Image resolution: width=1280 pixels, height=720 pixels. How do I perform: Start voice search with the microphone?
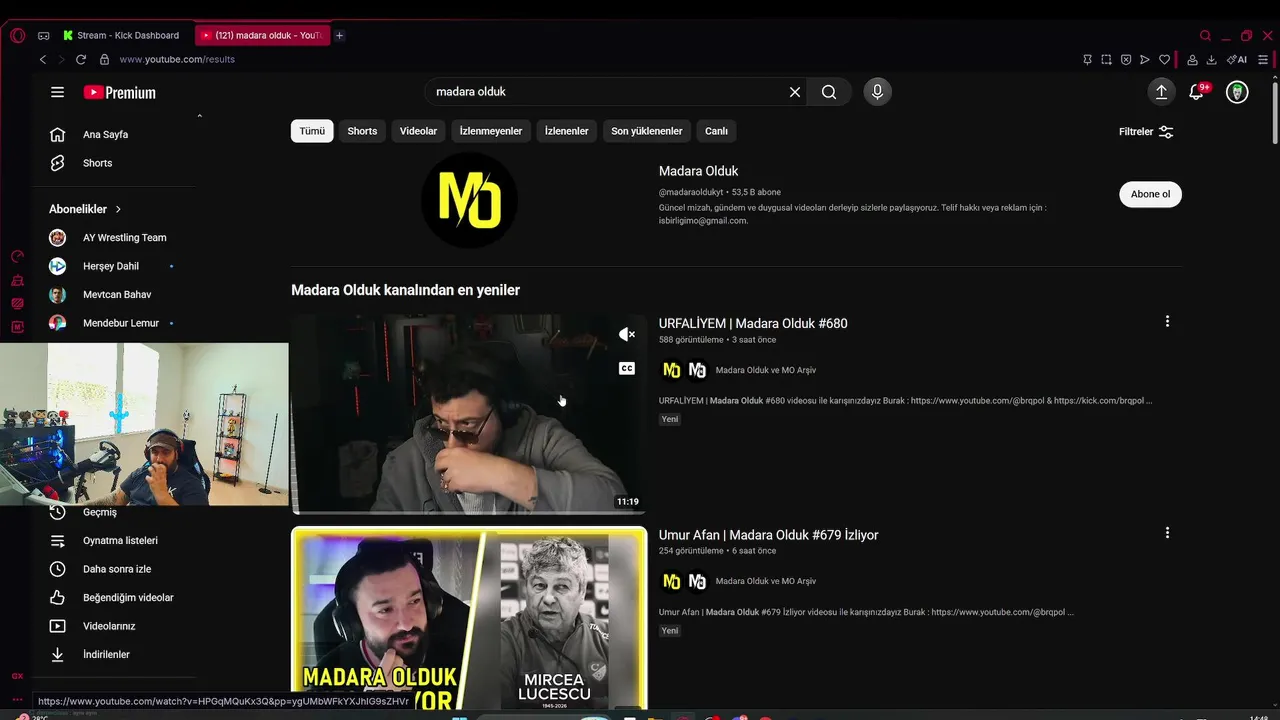click(x=877, y=92)
